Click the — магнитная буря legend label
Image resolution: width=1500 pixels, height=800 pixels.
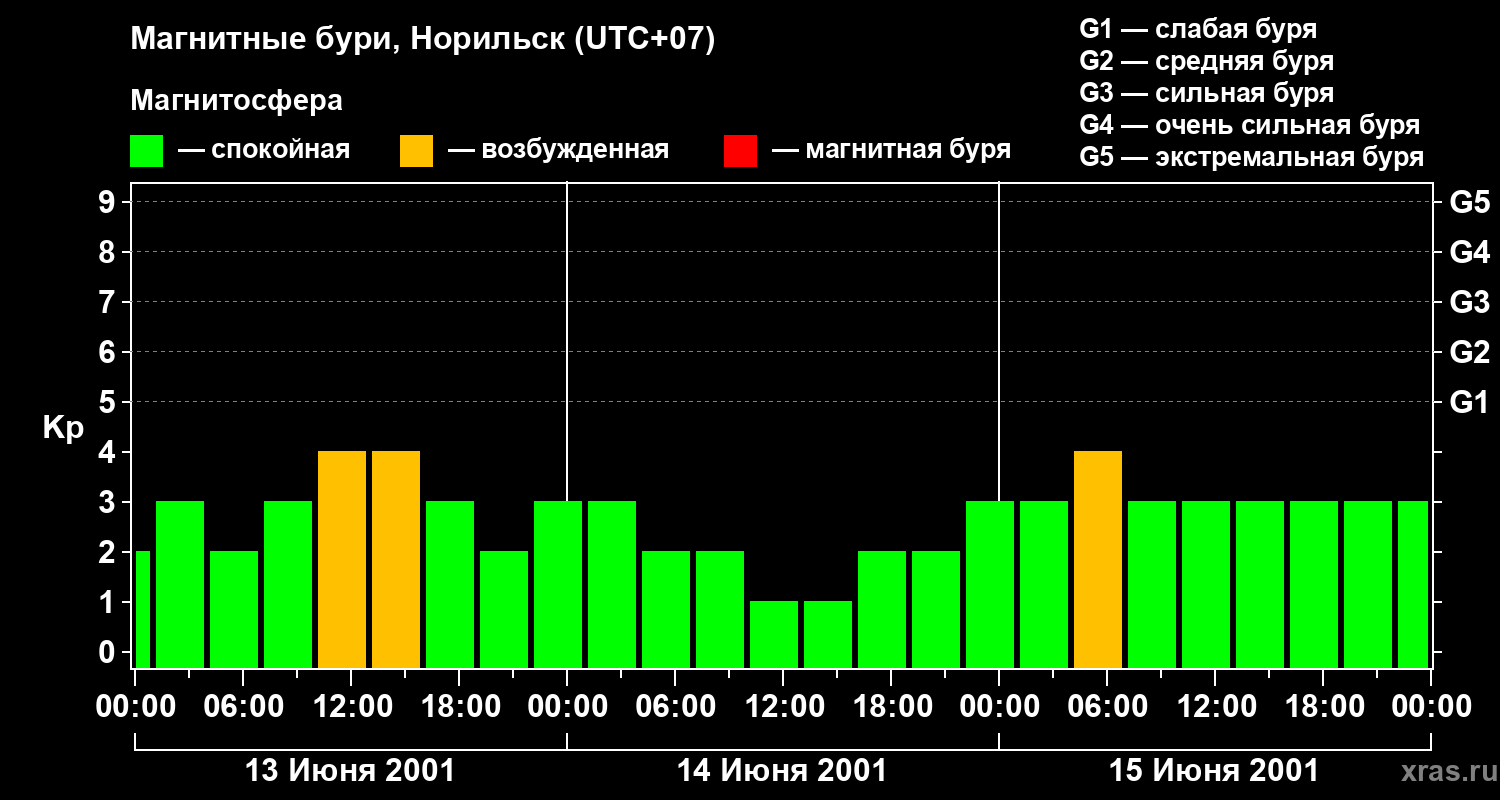(891, 150)
